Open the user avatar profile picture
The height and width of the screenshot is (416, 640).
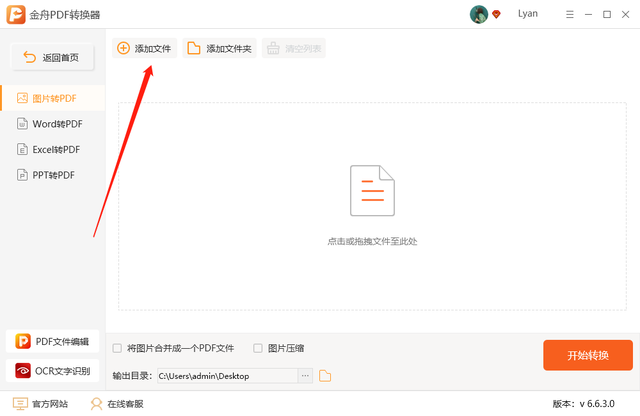479,14
